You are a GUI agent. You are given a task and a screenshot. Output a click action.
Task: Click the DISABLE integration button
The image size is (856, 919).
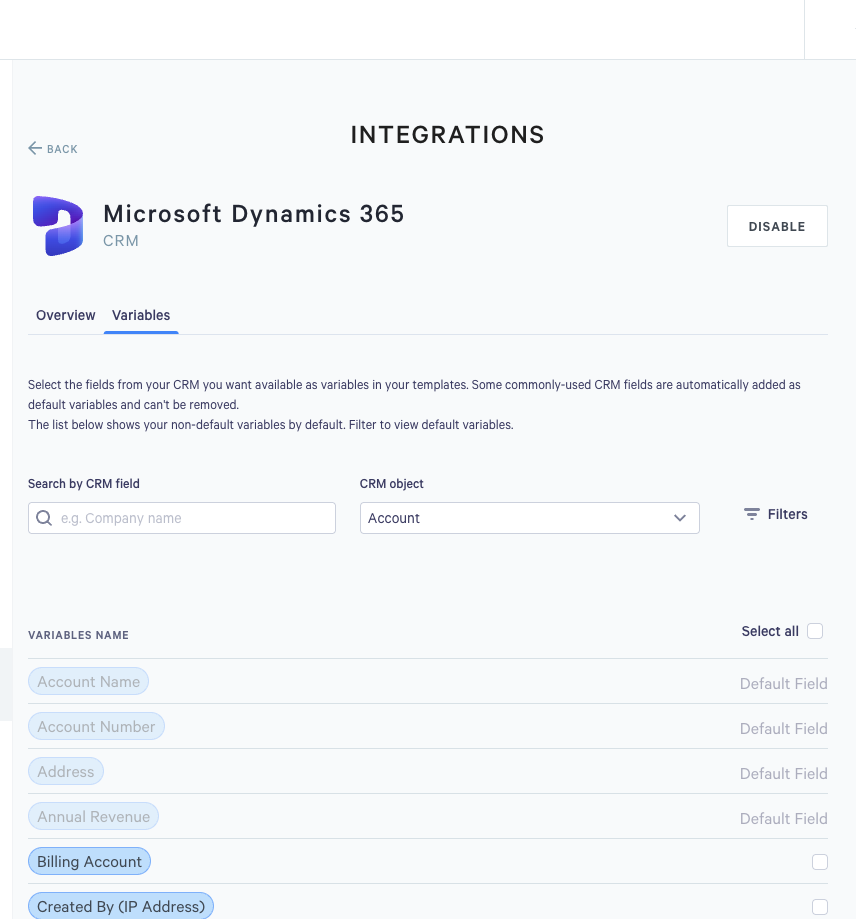click(x=777, y=226)
